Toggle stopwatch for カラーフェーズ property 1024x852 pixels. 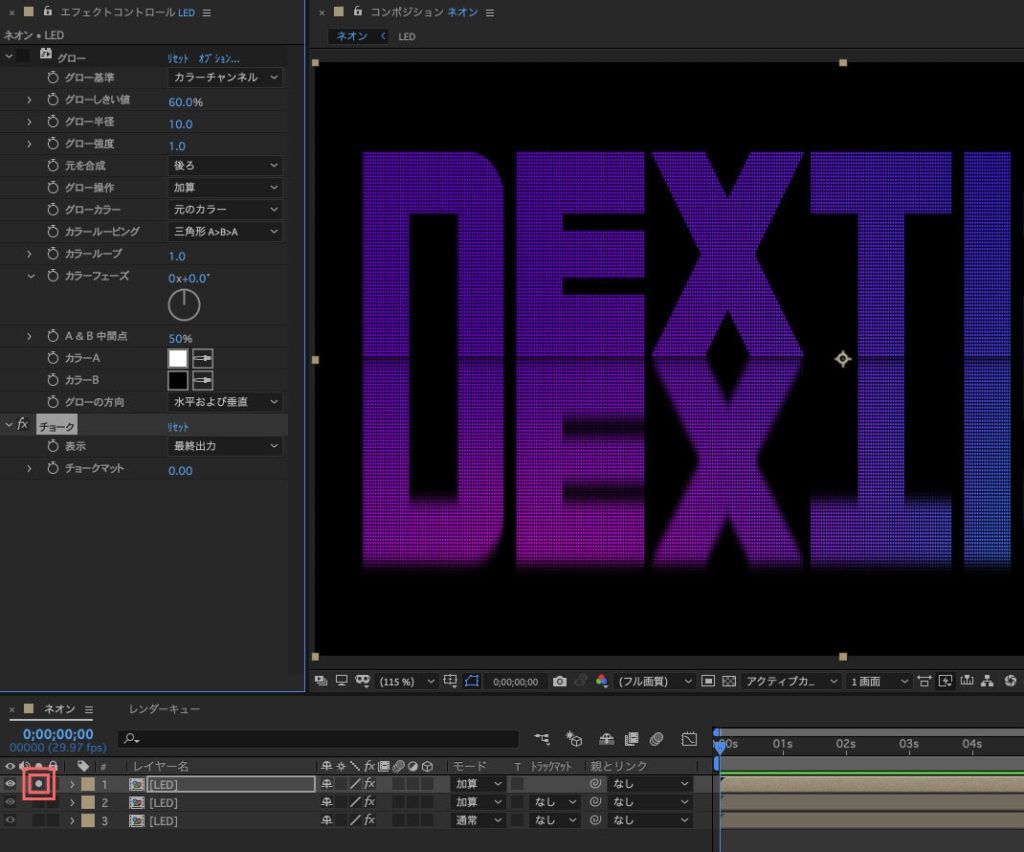(x=53, y=276)
